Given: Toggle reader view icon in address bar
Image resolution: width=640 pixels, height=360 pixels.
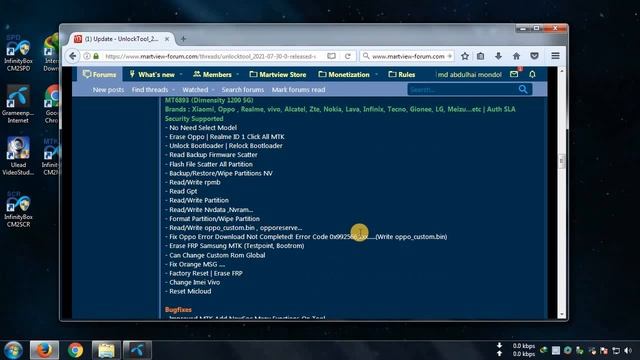Looking at the screenshot, I should (331, 56).
